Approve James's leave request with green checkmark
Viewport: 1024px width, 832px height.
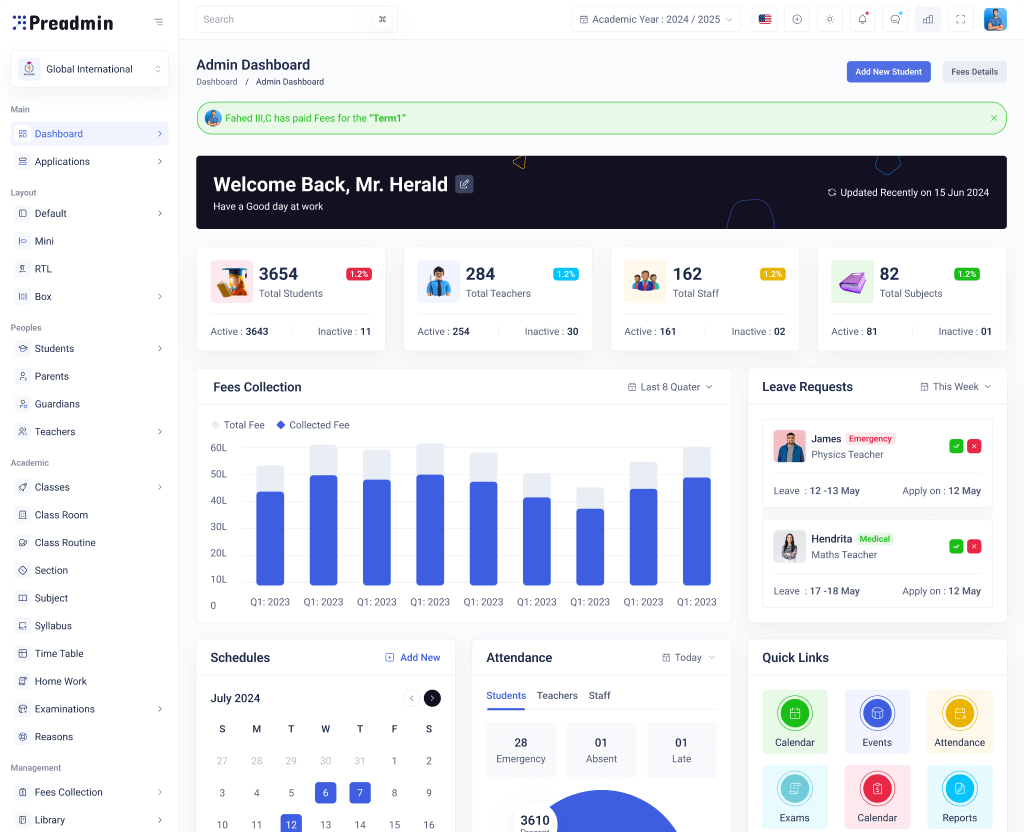[956, 446]
